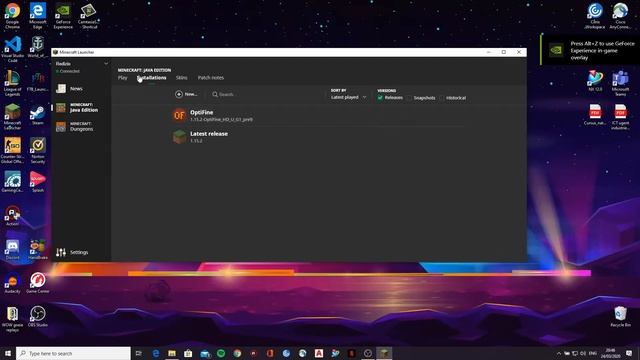Image resolution: width=640 pixels, height=360 pixels.
Task: Open Recycle Bin on desktop
Action: (620, 317)
